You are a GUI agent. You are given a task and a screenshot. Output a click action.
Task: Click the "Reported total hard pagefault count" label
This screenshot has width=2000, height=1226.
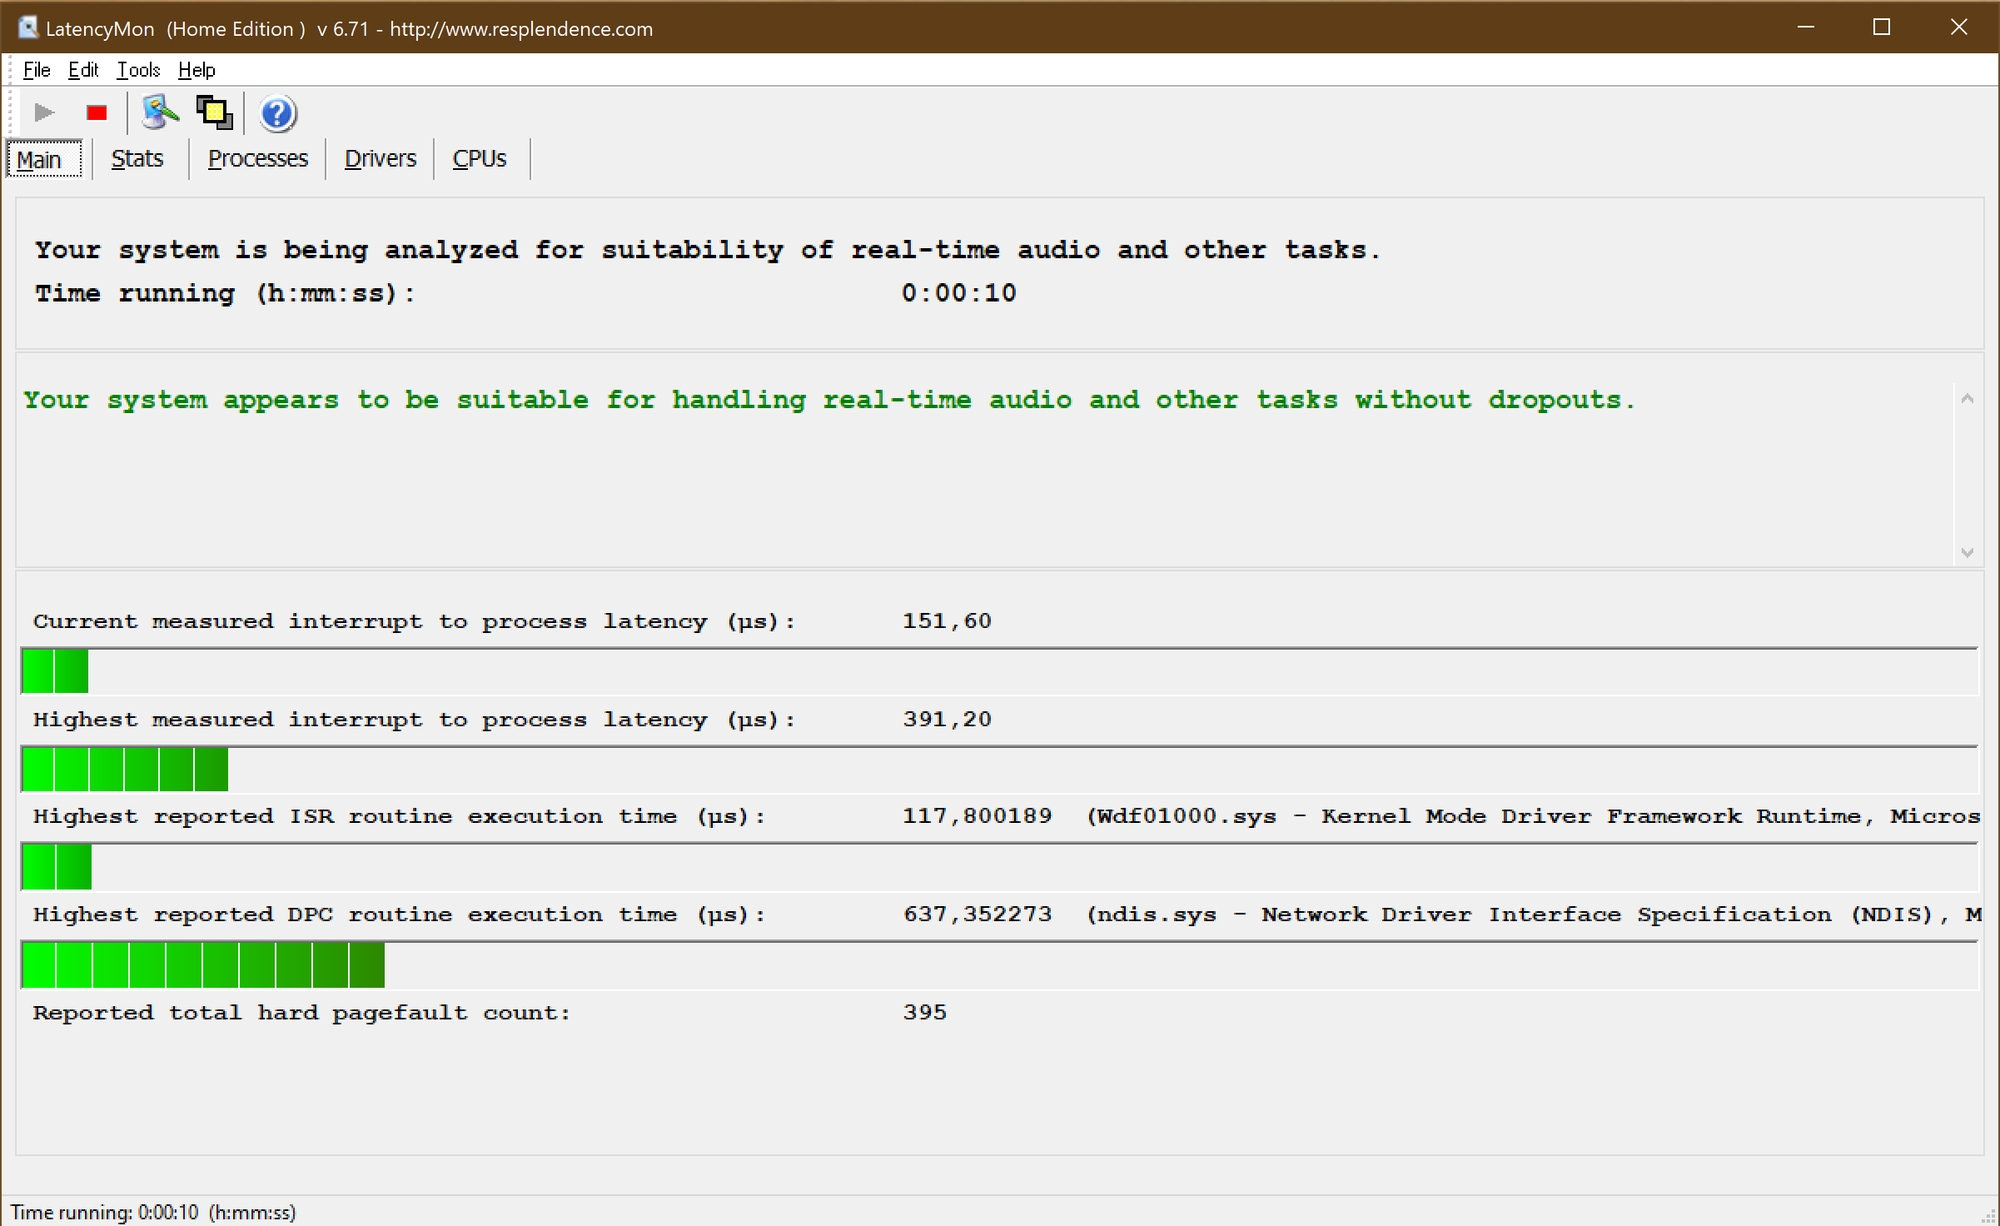301,1012
